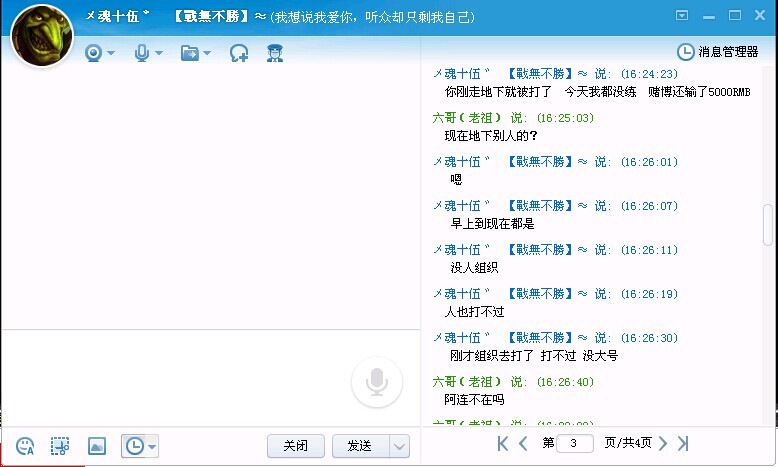Click the page number input field
Viewport: 778px width, 467px height.
click(574, 443)
